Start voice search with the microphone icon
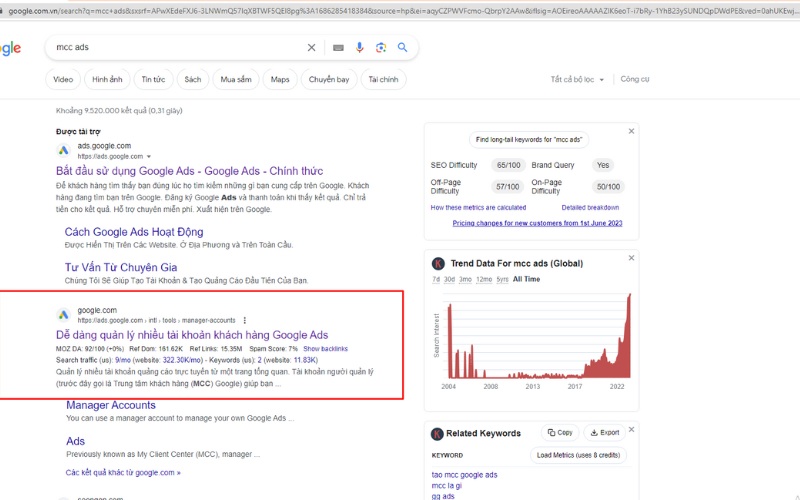 [x=361, y=47]
